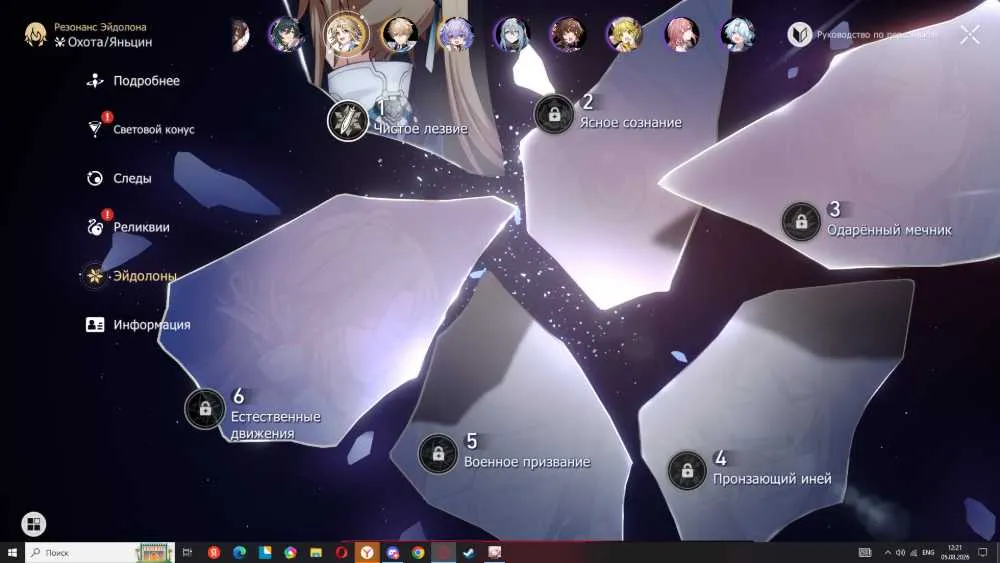Select the highlighted blonde character avatar
The image size is (1000, 563).
pyautogui.click(x=346, y=34)
